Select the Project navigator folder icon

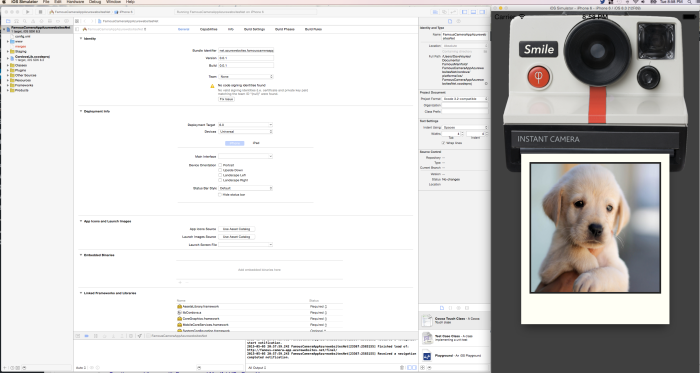click(8, 21)
